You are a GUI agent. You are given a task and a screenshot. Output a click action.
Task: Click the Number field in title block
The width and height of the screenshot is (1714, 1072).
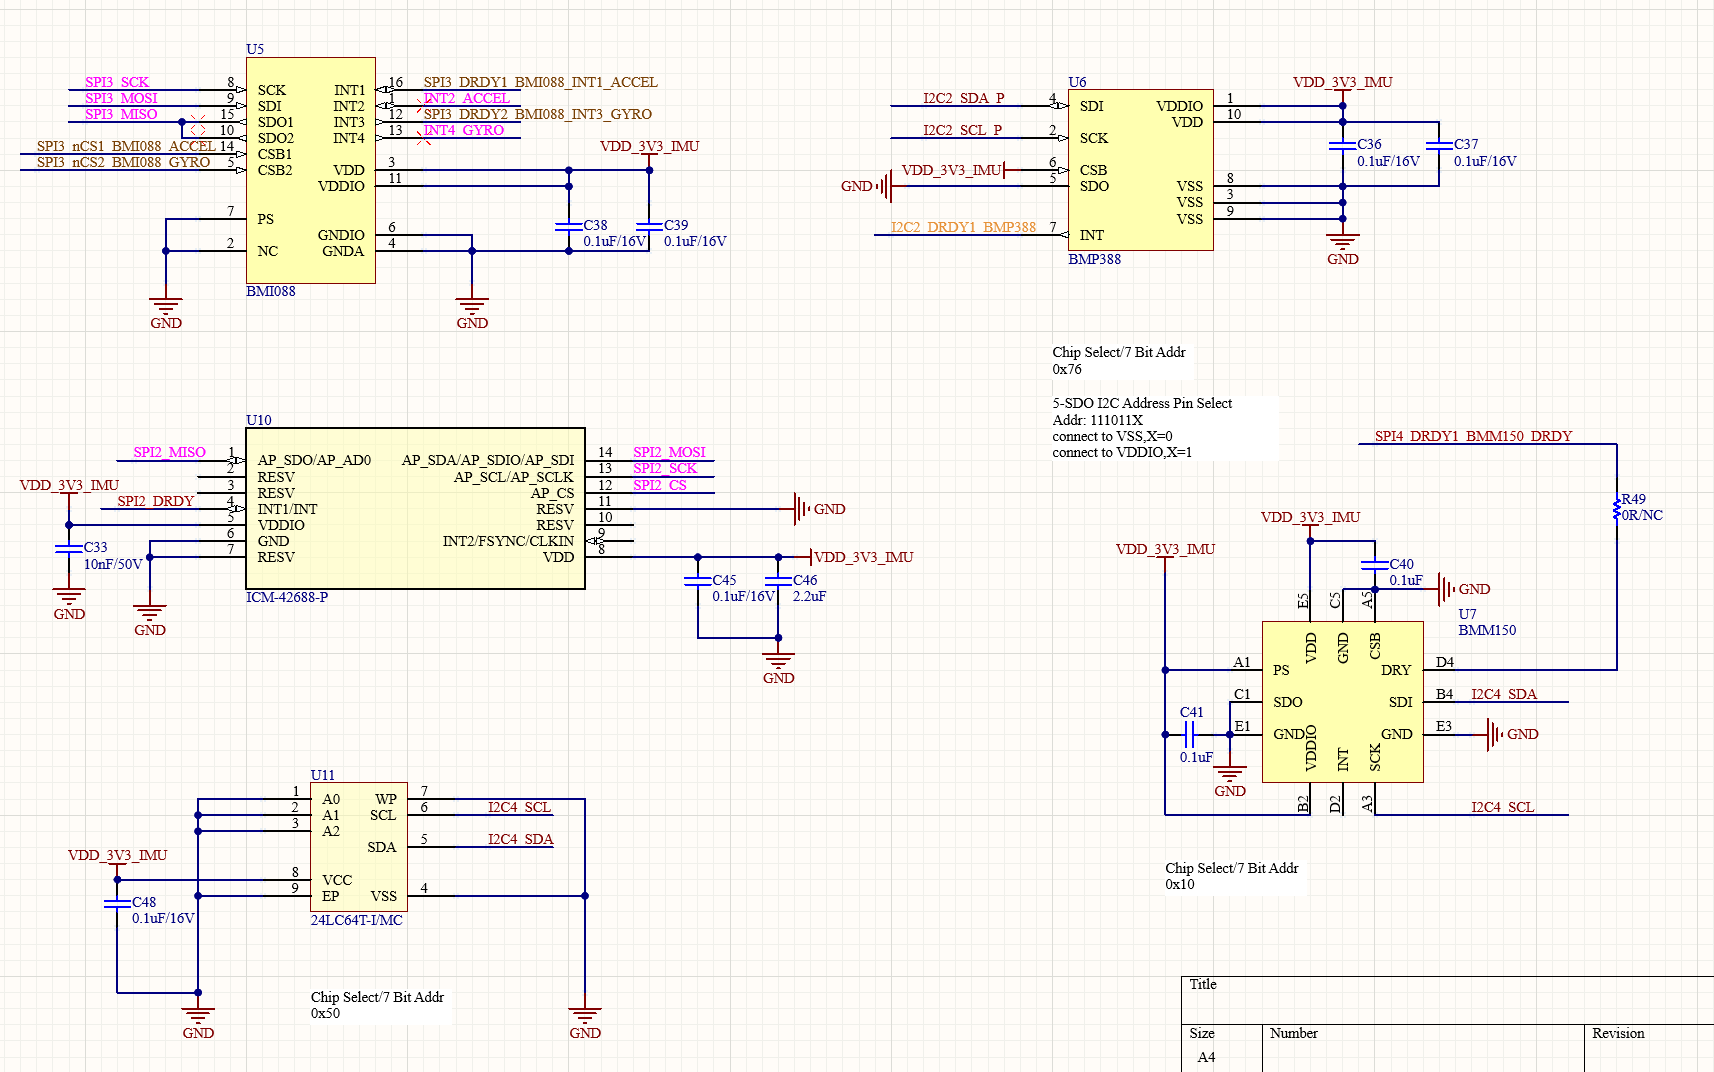1424,1048
